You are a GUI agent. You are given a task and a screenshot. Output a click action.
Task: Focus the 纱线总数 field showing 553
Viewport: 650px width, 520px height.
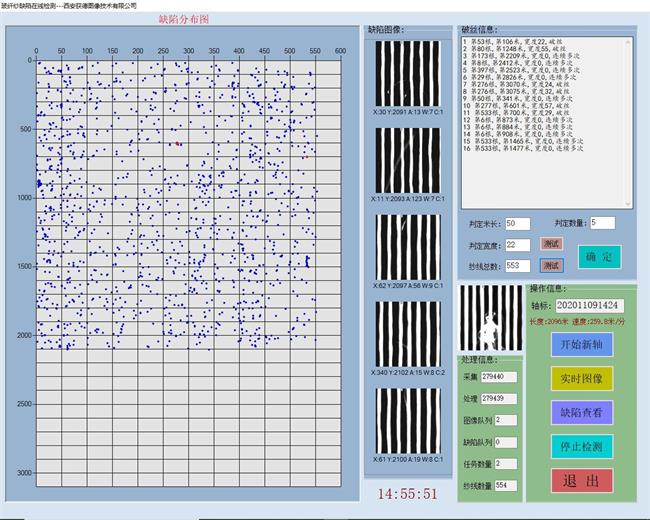518,266
